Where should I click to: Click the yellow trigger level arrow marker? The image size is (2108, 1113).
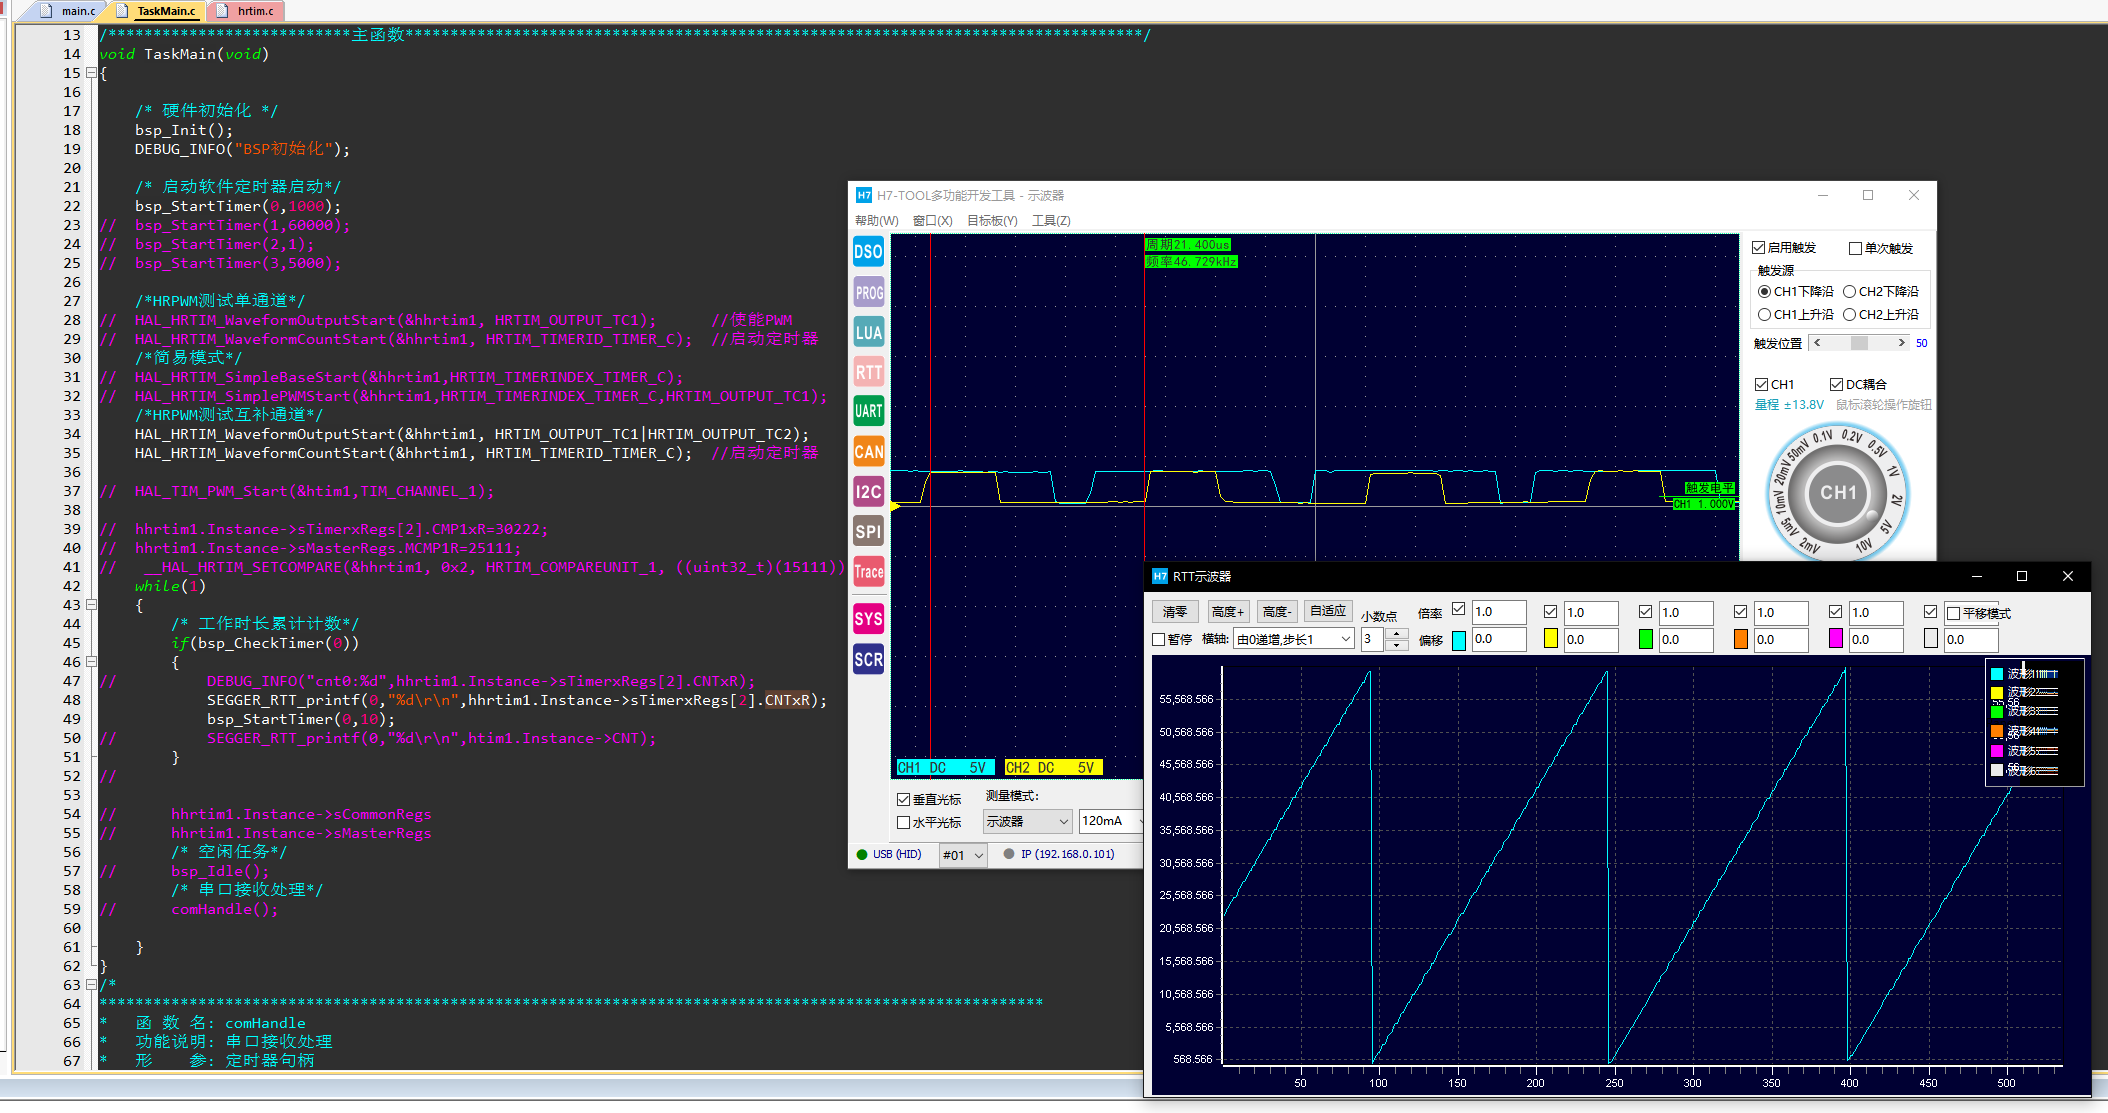pos(895,507)
